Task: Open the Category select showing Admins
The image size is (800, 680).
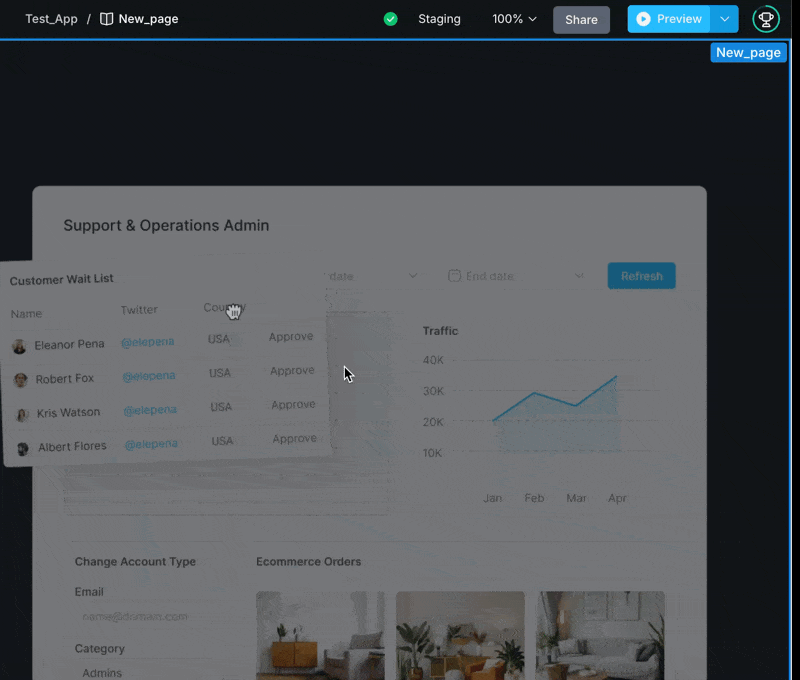Action: tap(150, 672)
